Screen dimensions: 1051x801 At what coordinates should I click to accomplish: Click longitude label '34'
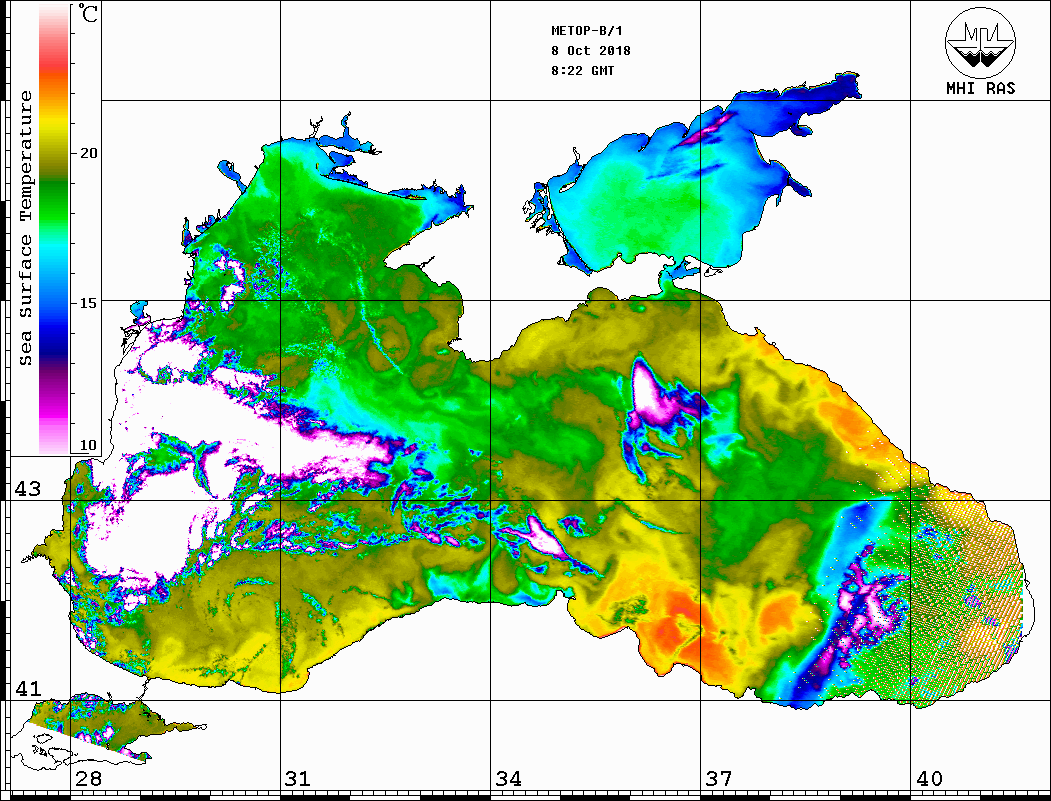pos(509,779)
